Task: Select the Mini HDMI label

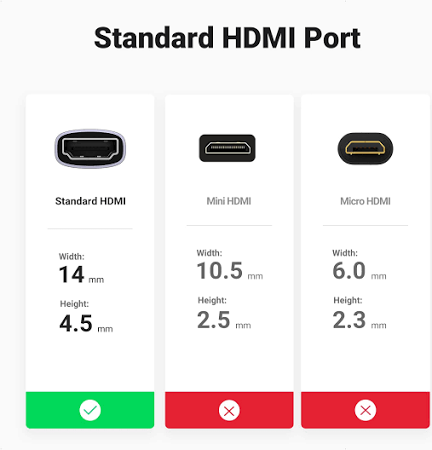Action: click(x=229, y=201)
